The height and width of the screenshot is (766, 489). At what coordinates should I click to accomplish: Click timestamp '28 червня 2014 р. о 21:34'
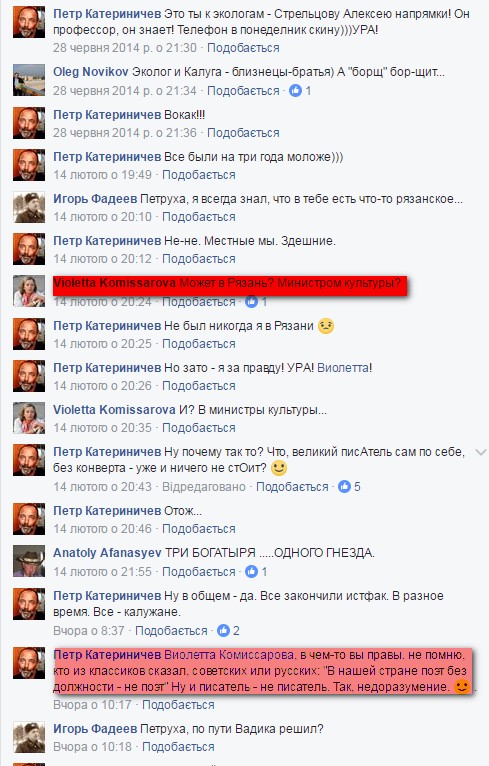point(125,91)
